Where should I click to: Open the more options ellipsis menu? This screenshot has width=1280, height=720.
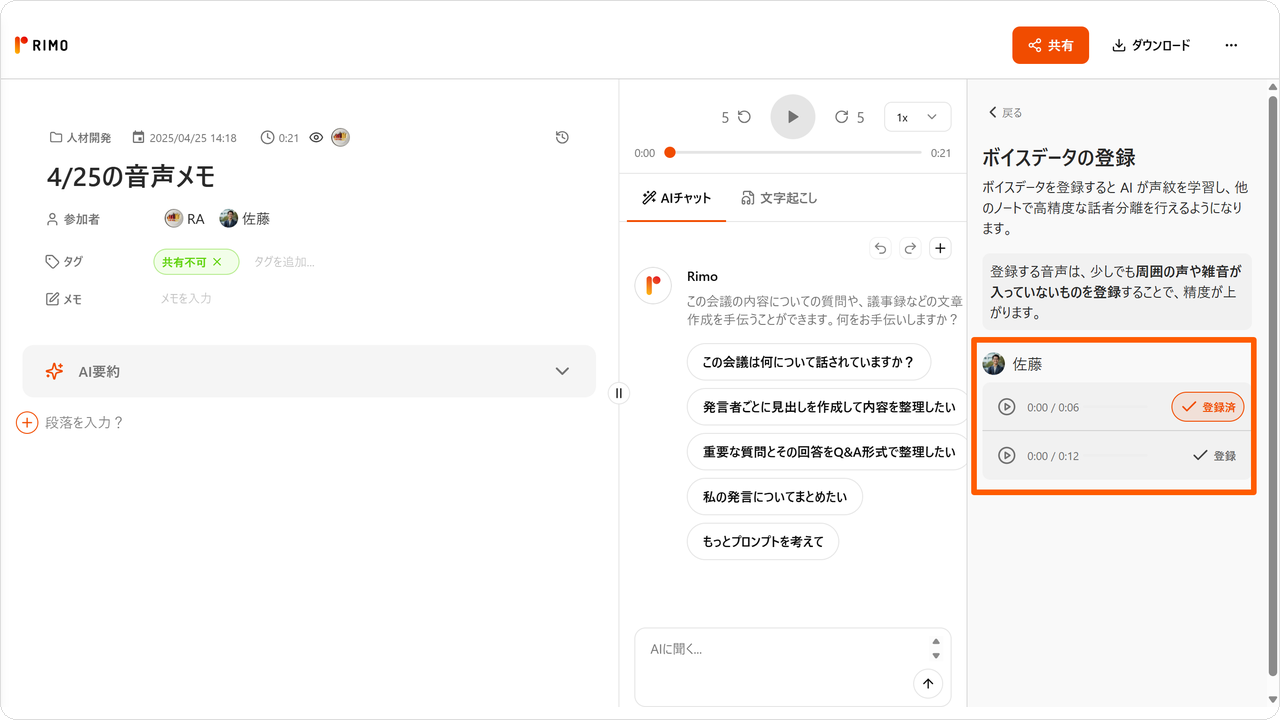pos(1231,45)
